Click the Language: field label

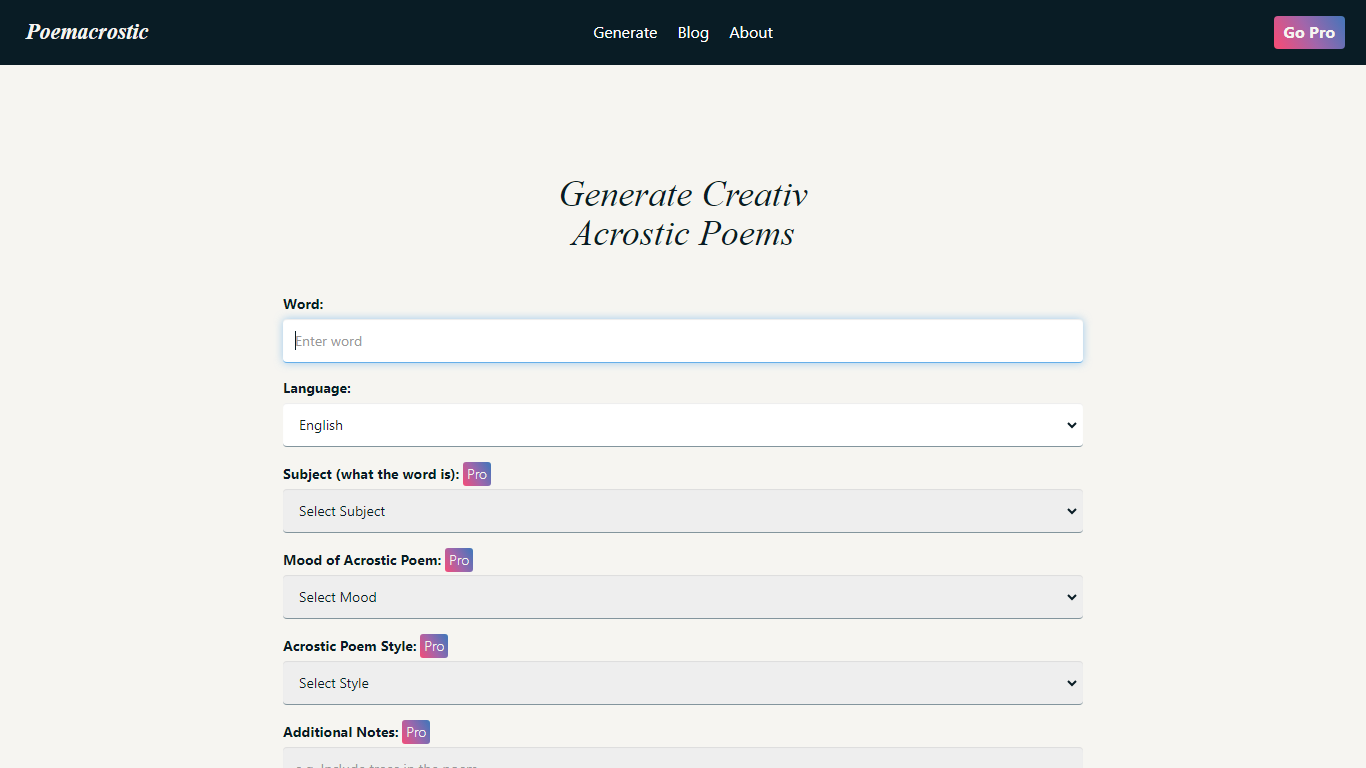click(x=317, y=388)
